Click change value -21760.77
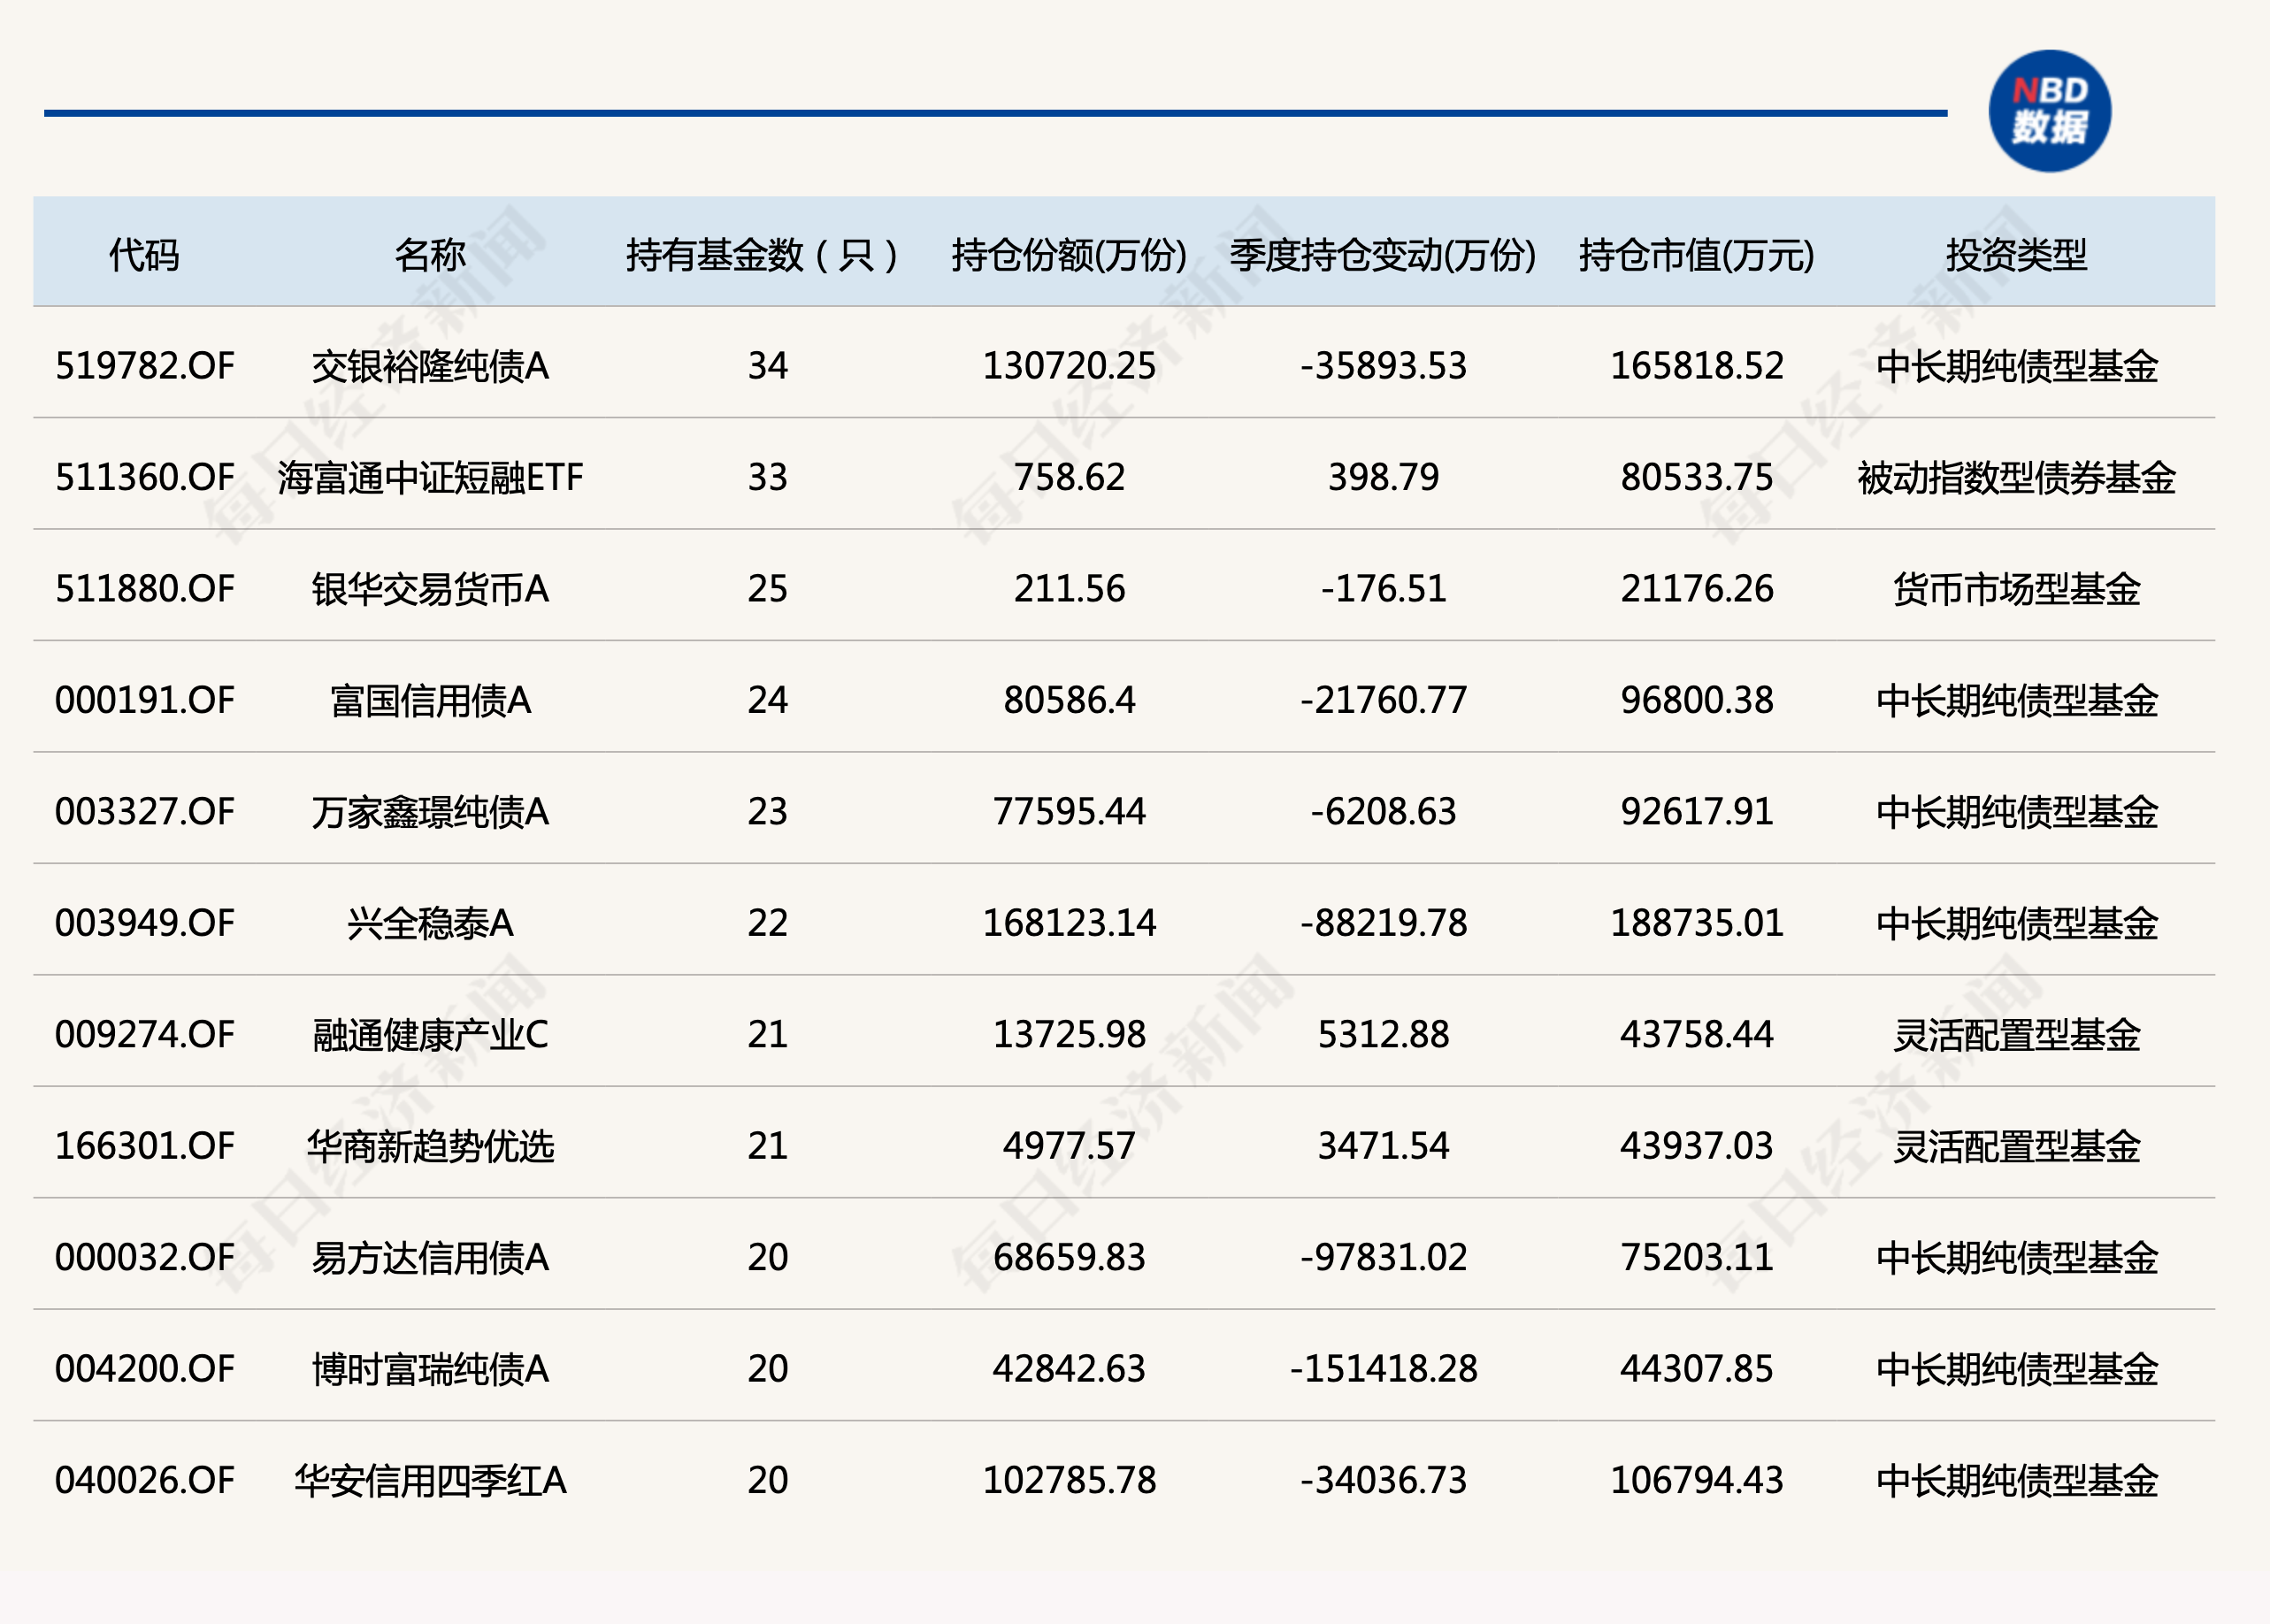 point(1383,700)
